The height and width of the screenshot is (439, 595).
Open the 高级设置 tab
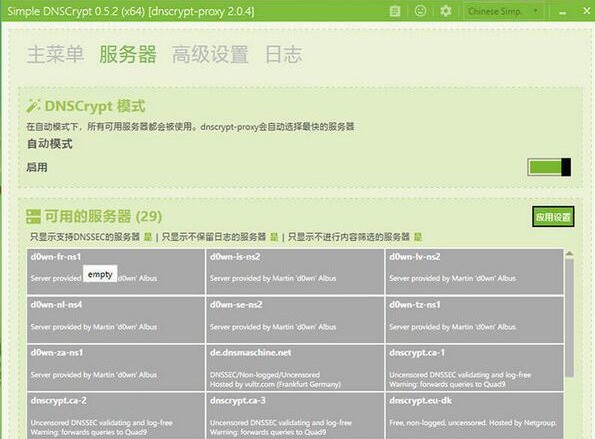tap(210, 54)
